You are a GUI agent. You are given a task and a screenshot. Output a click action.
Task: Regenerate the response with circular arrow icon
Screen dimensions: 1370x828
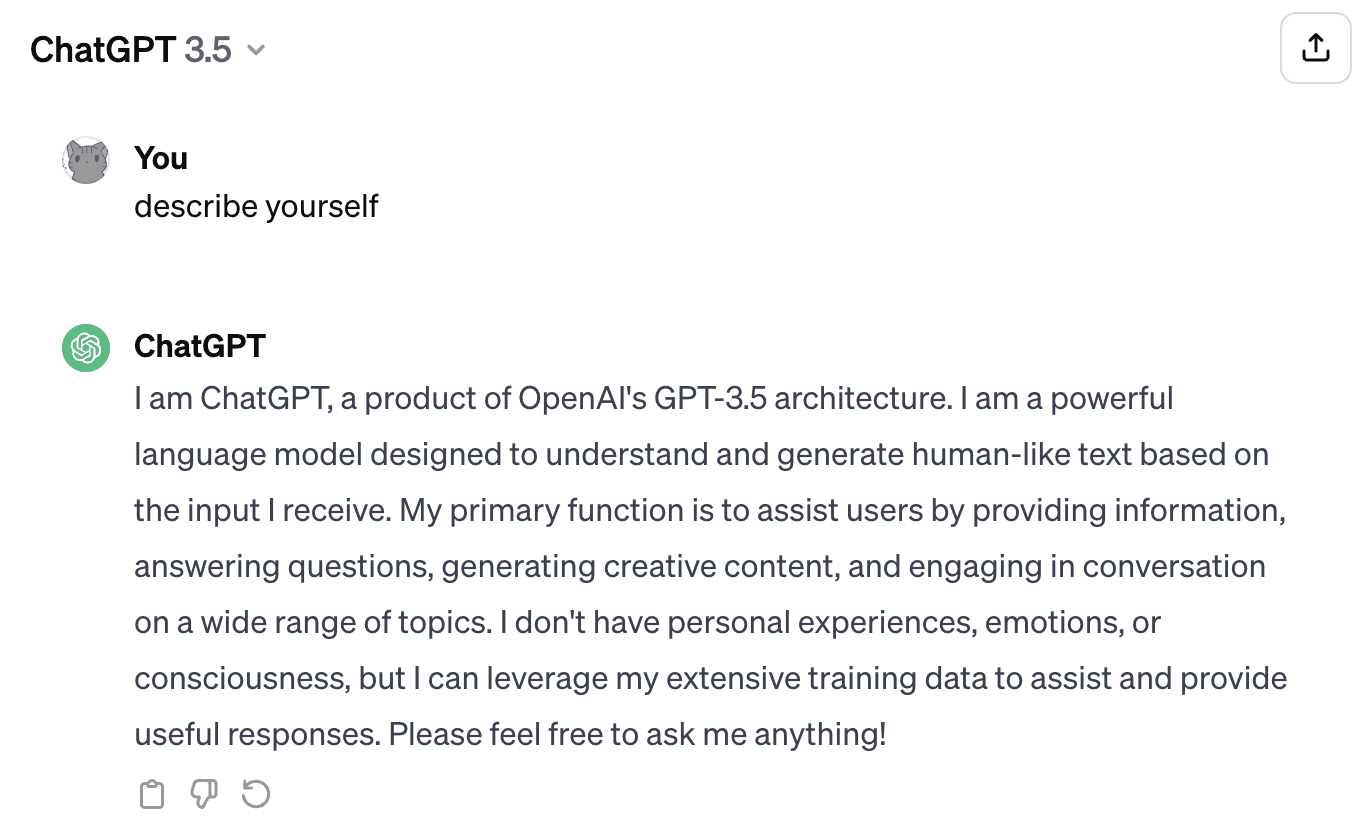[x=256, y=795]
